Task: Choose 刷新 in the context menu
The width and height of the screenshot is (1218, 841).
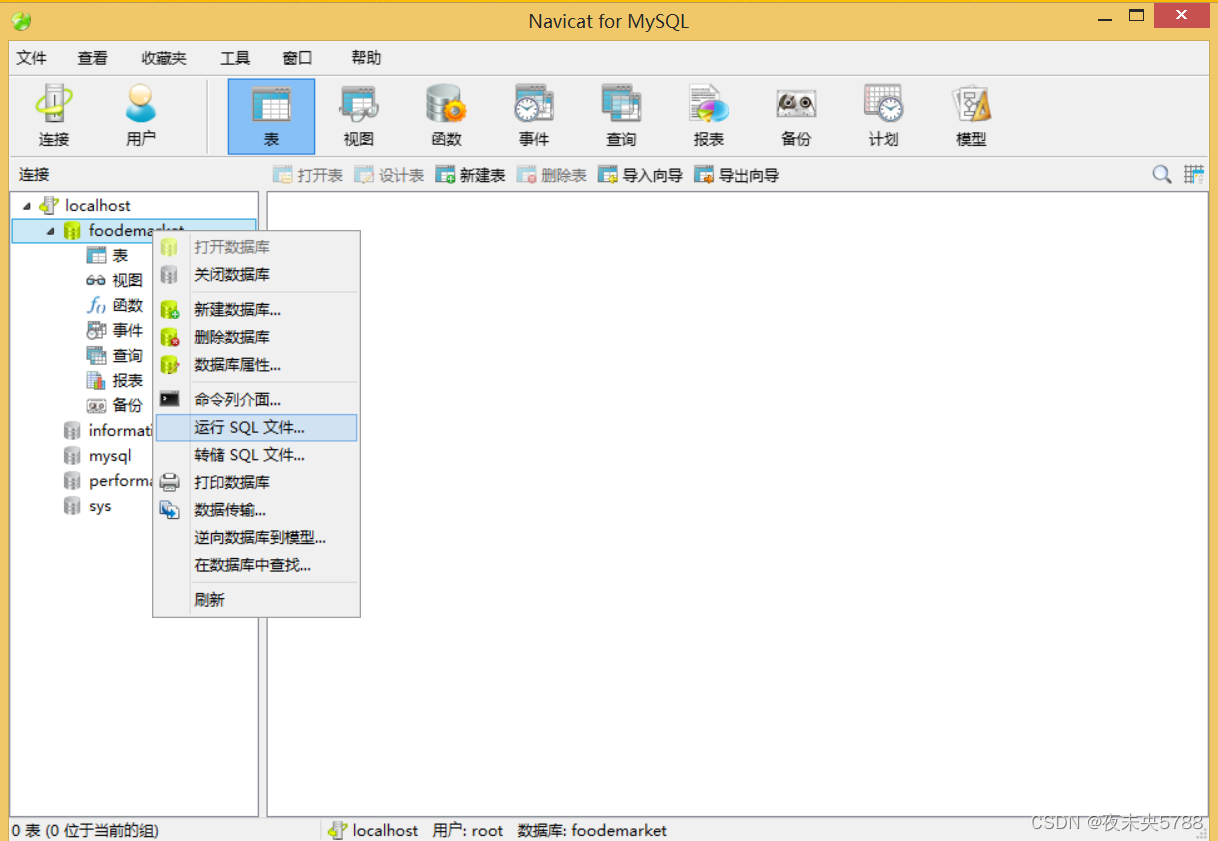Action: [x=256, y=600]
